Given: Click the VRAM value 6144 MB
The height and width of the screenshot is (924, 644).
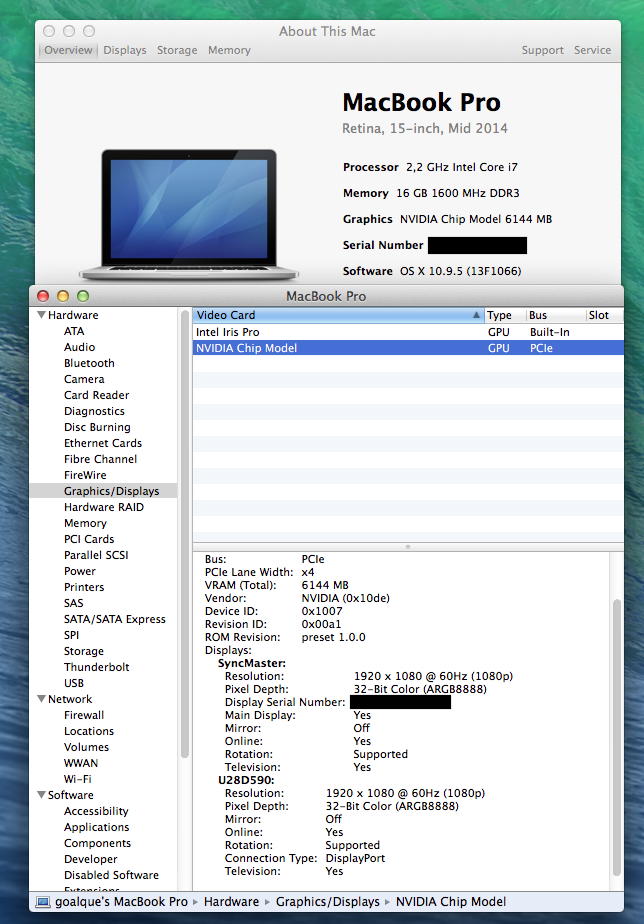Looking at the screenshot, I should pyautogui.click(x=325, y=585).
